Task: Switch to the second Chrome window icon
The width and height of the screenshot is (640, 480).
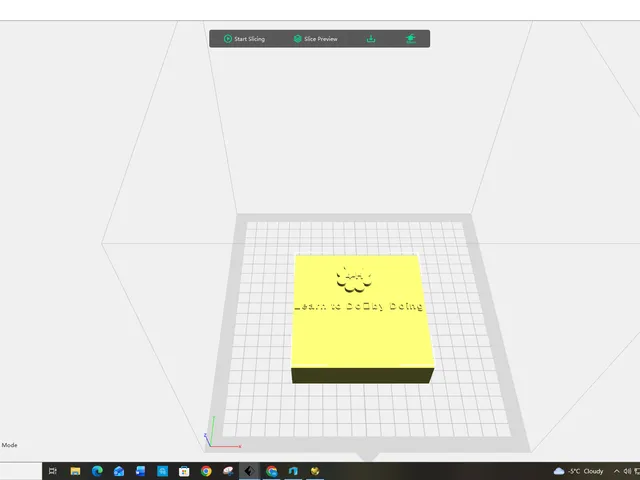Action: coord(271,471)
